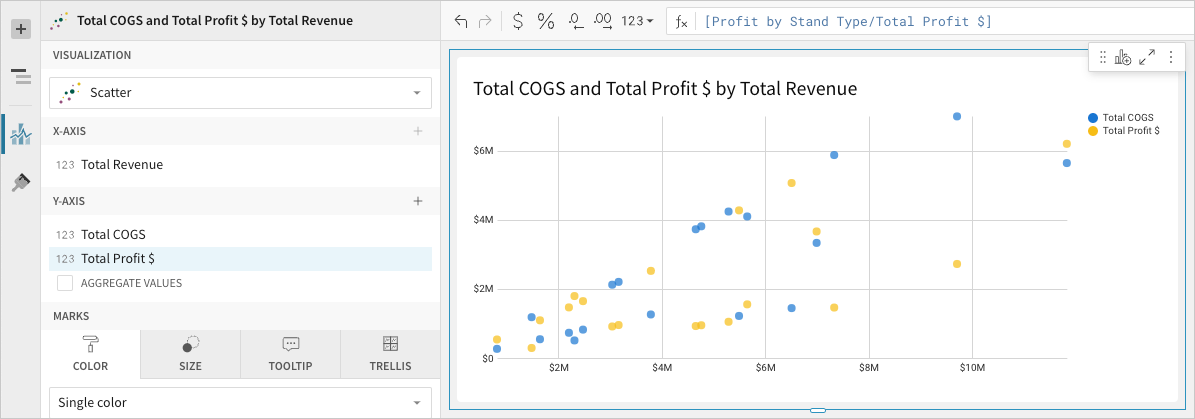The image size is (1195, 419).
Task: Open the format paintbrush panel in sidebar
Action: pos(21,182)
